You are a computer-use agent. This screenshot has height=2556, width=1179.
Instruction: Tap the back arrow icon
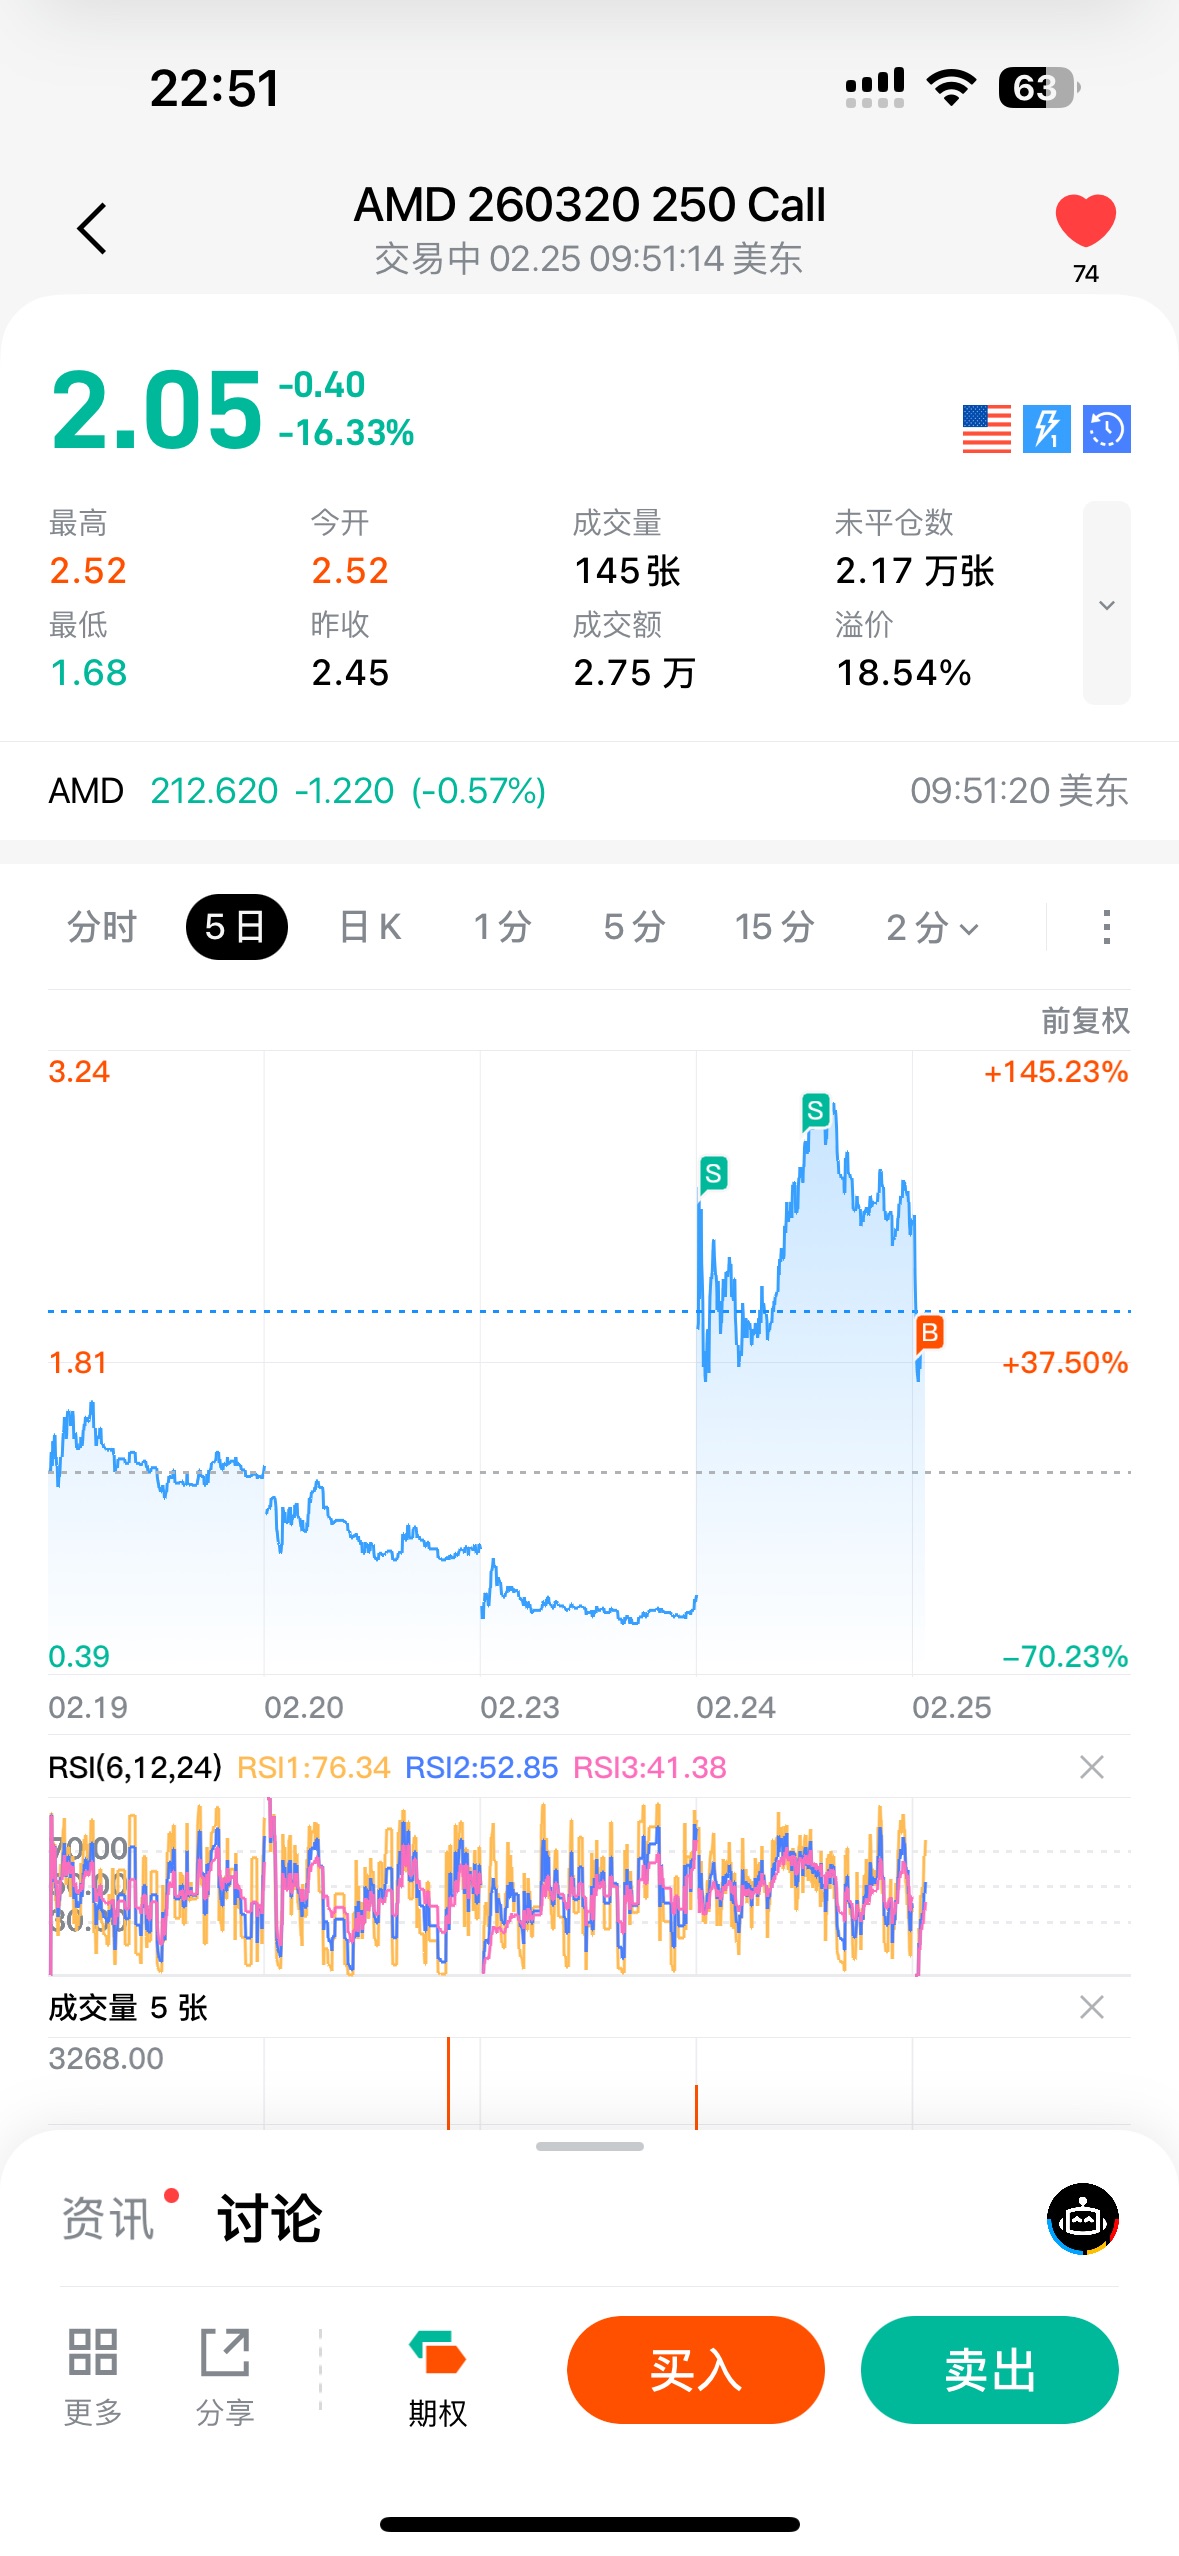pos(92,229)
